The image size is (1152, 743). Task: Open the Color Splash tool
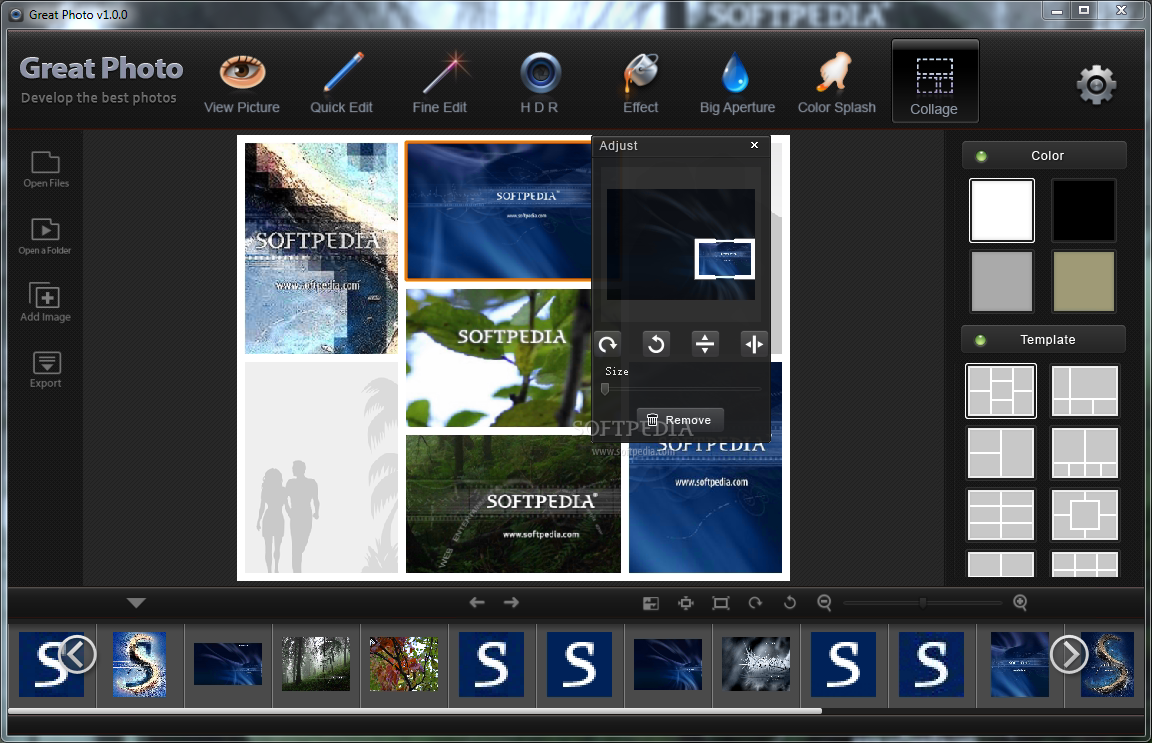pos(836,83)
